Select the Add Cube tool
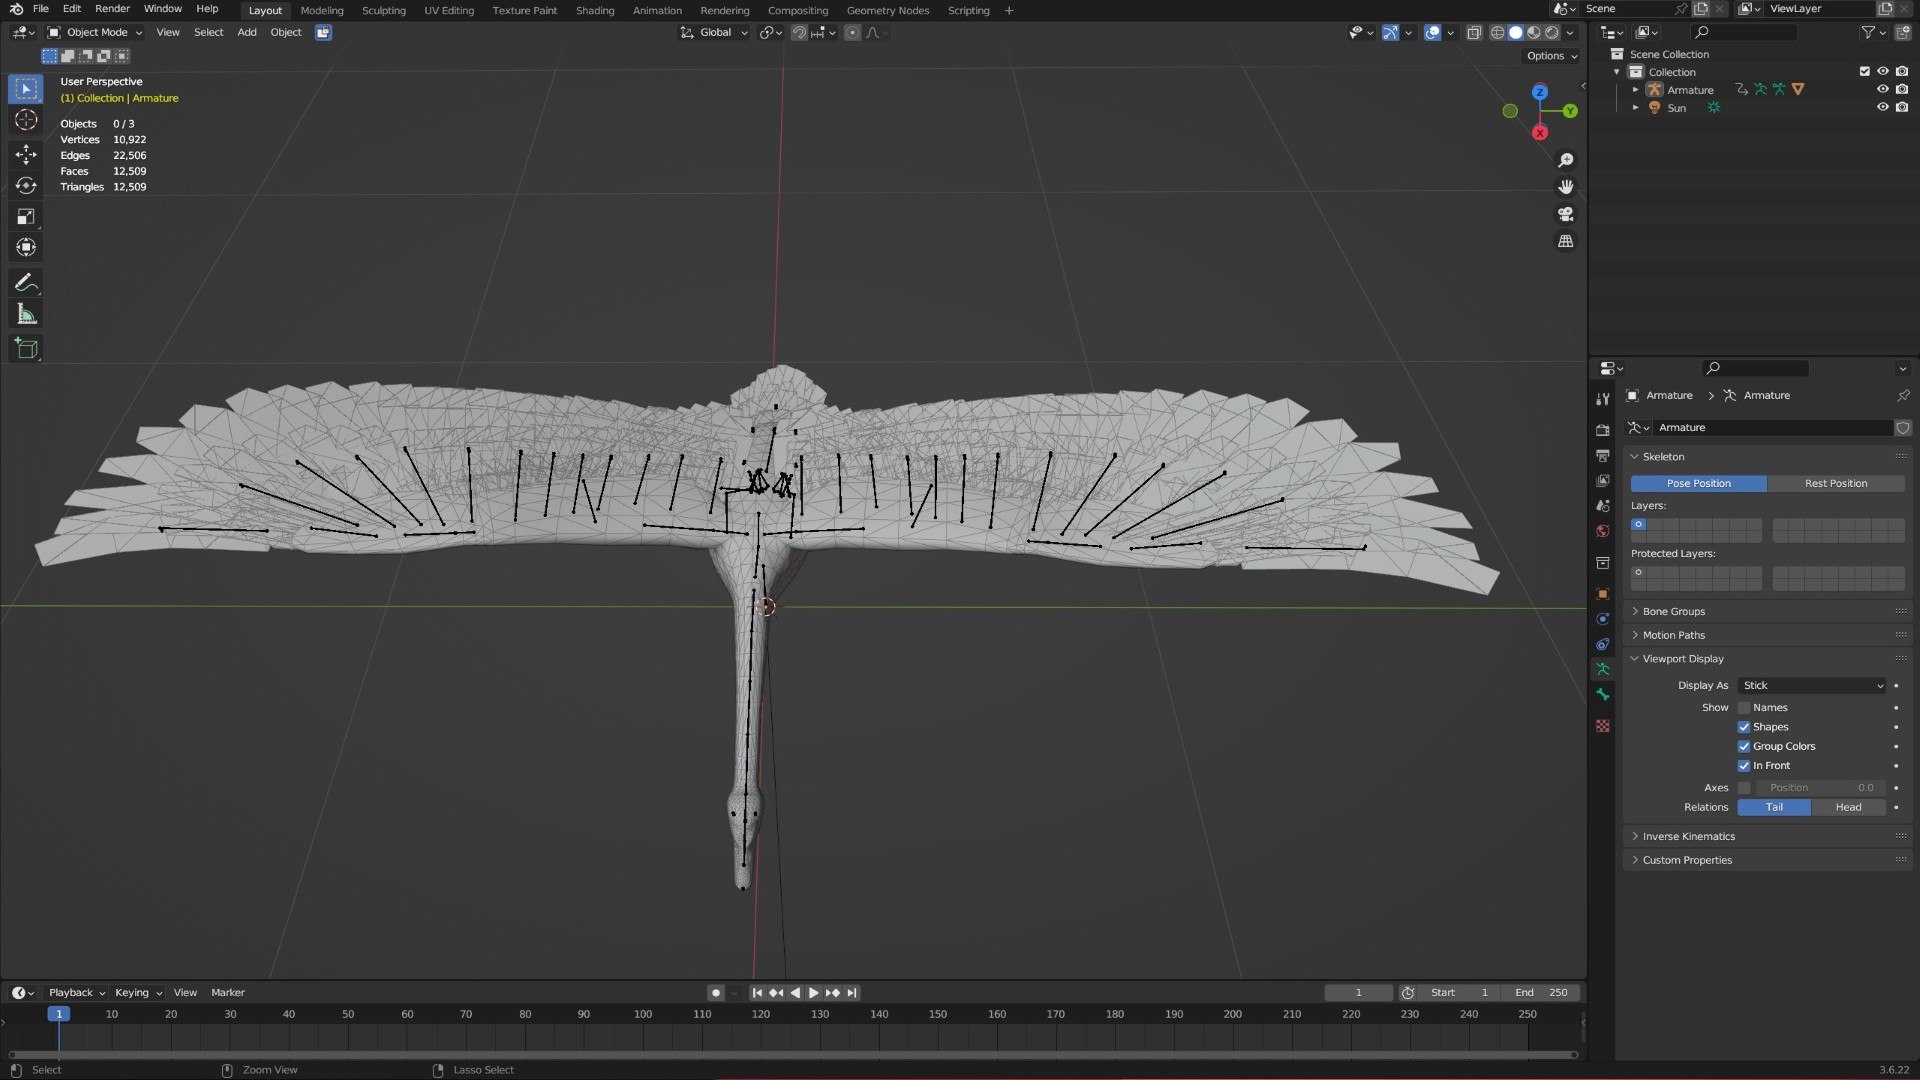The image size is (1920, 1080). [x=26, y=349]
